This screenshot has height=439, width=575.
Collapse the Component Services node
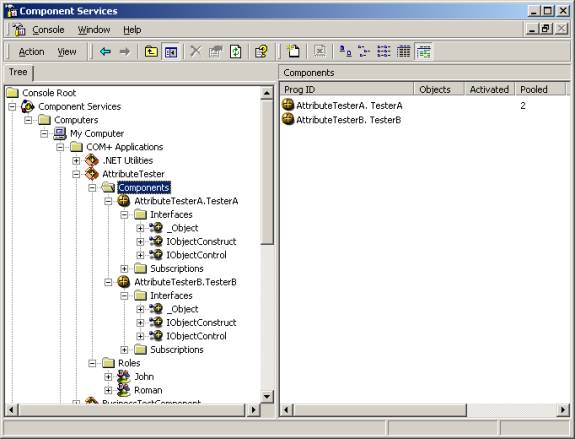pos(12,107)
